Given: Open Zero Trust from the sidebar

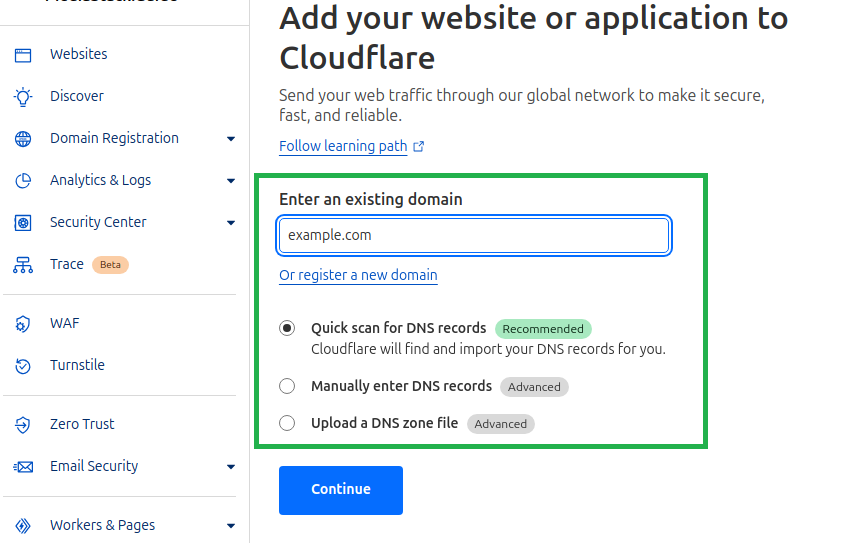Looking at the screenshot, I should point(82,424).
